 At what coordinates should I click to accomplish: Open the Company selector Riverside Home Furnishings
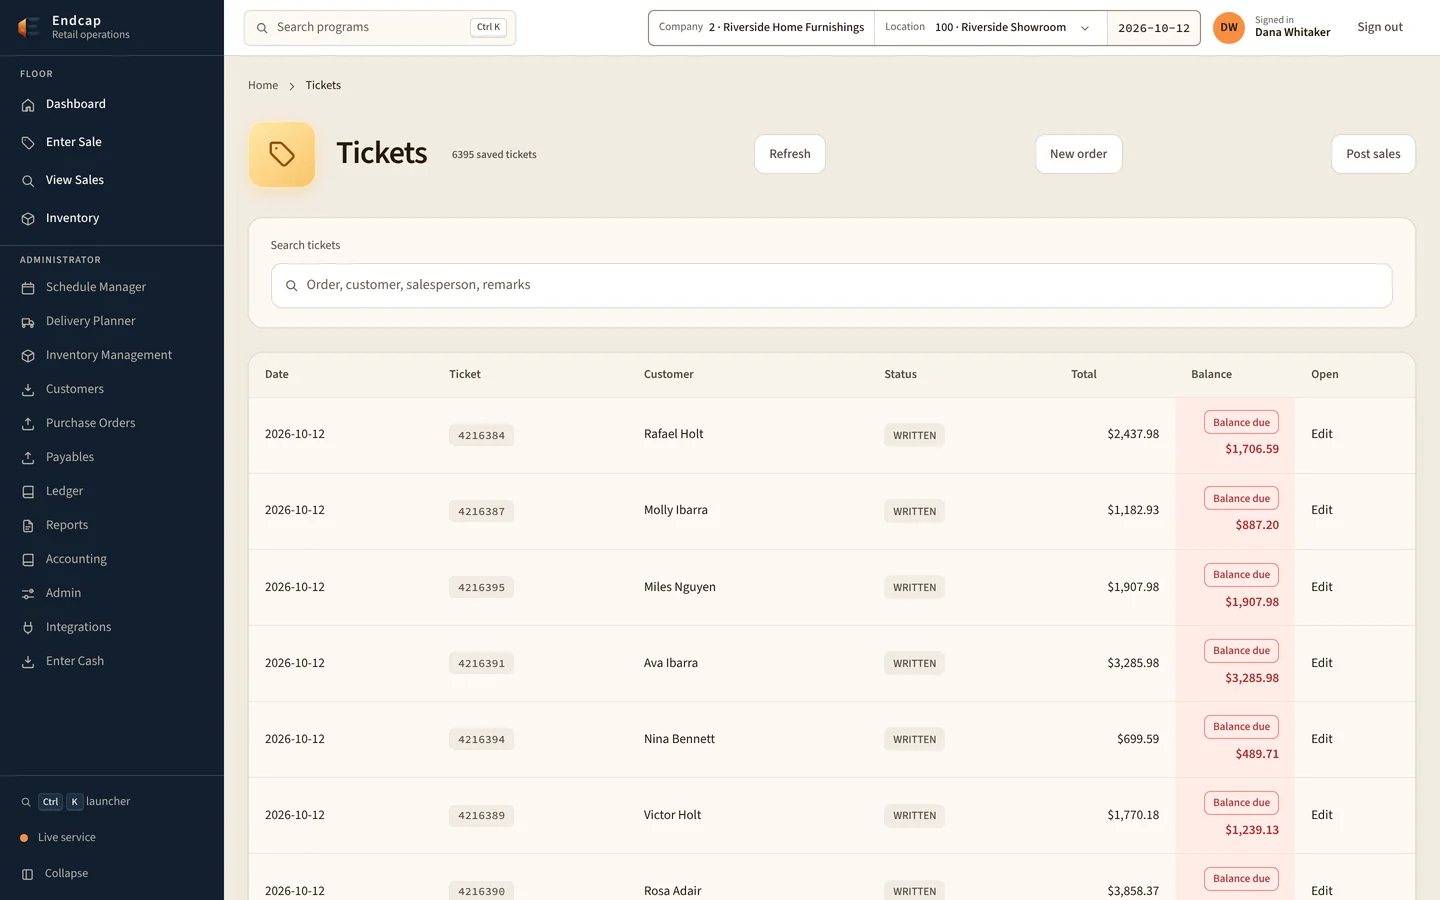pos(762,28)
